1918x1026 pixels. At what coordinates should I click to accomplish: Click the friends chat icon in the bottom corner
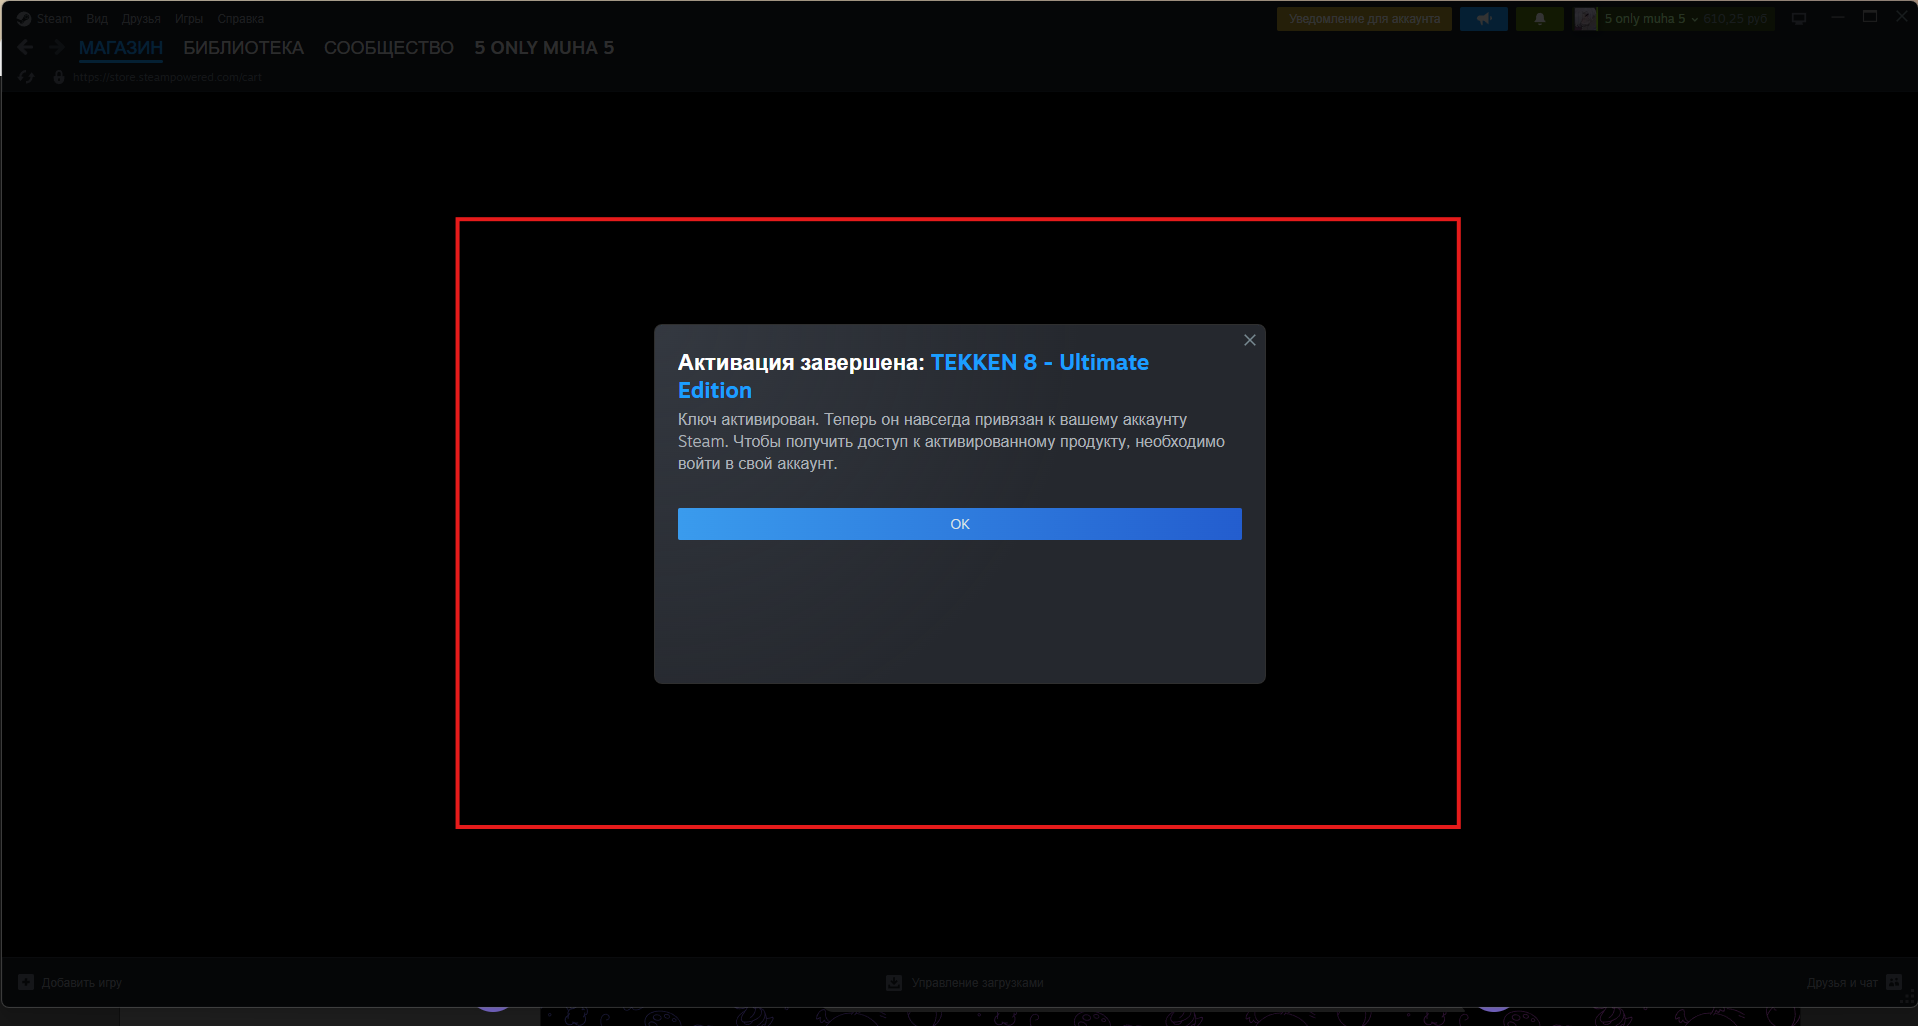tap(1894, 982)
